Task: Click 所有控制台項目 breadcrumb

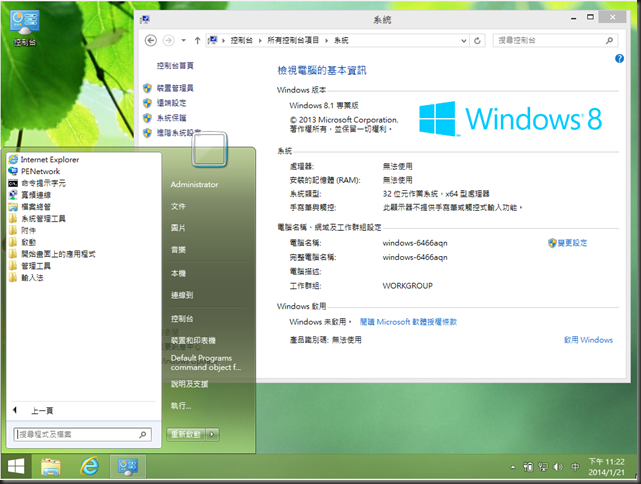Action: point(293,40)
